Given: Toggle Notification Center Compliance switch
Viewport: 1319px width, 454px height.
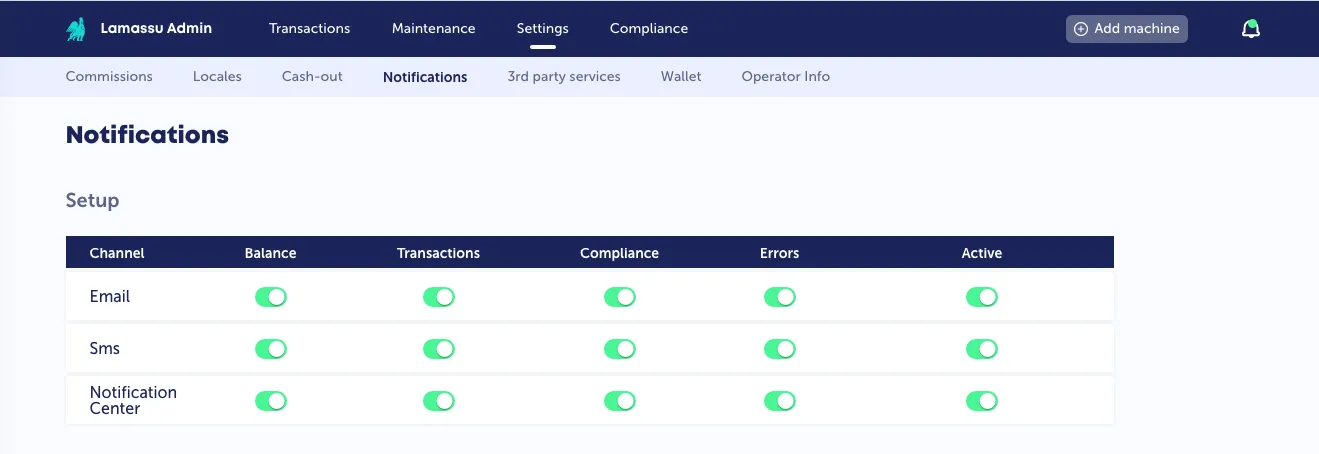Looking at the screenshot, I should point(620,401).
